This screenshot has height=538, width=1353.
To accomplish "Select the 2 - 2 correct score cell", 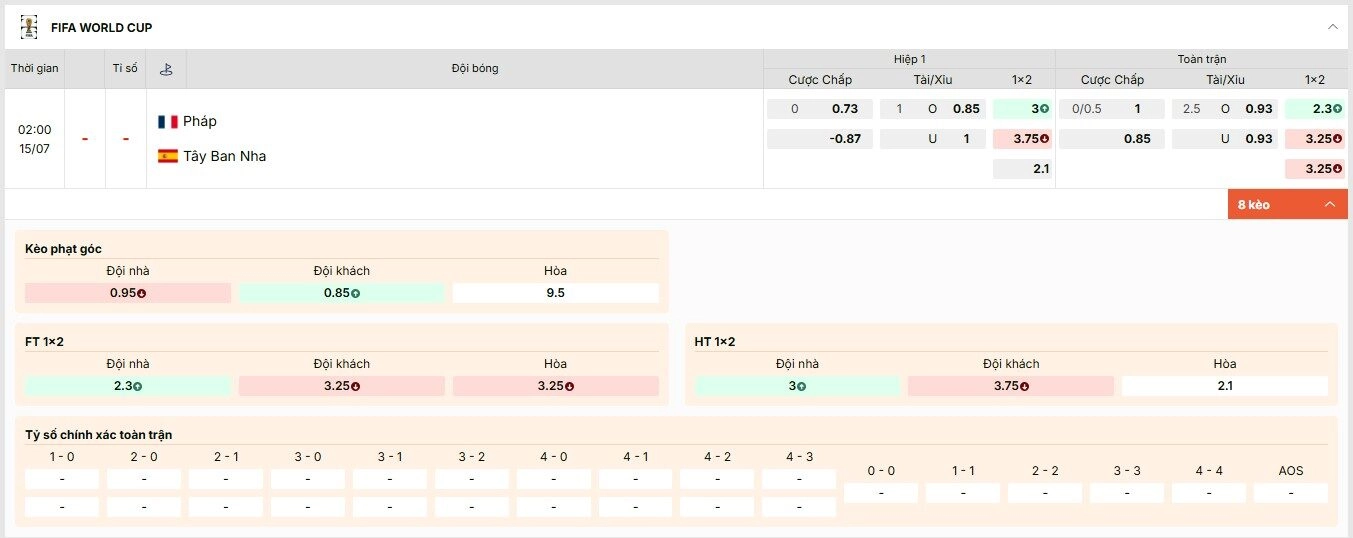I will [1045, 493].
